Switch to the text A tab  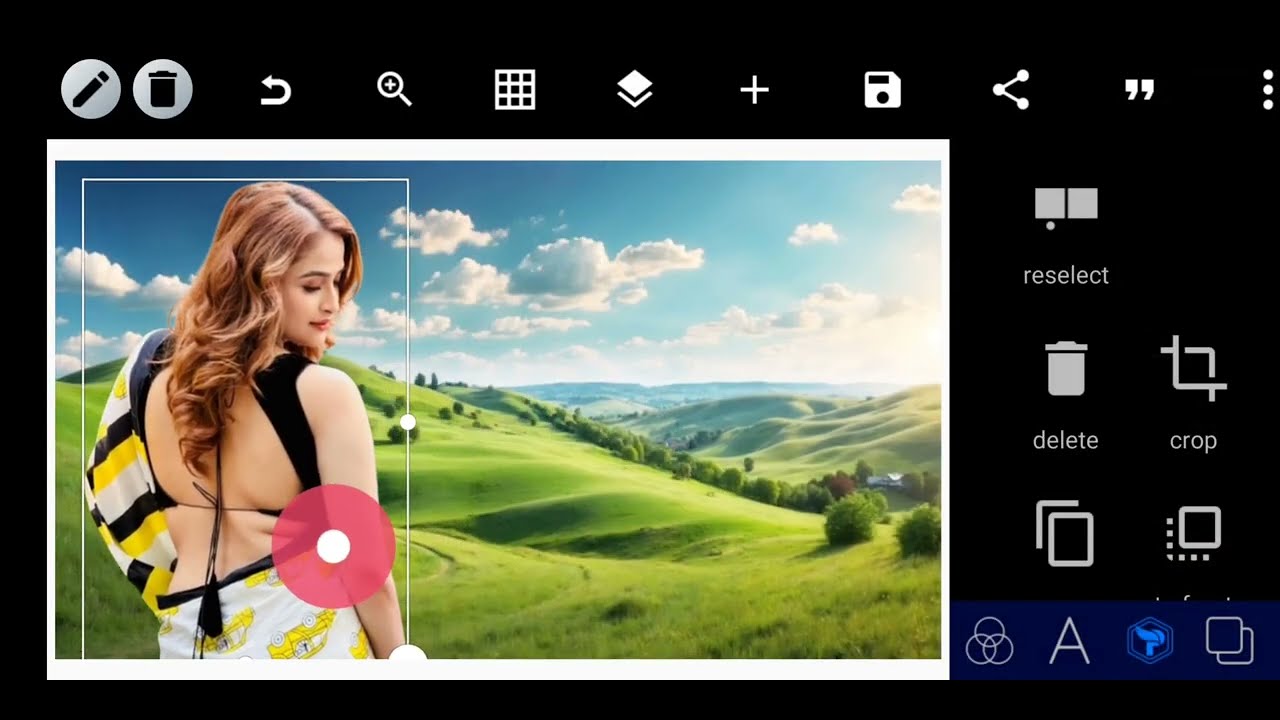tap(1069, 640)
